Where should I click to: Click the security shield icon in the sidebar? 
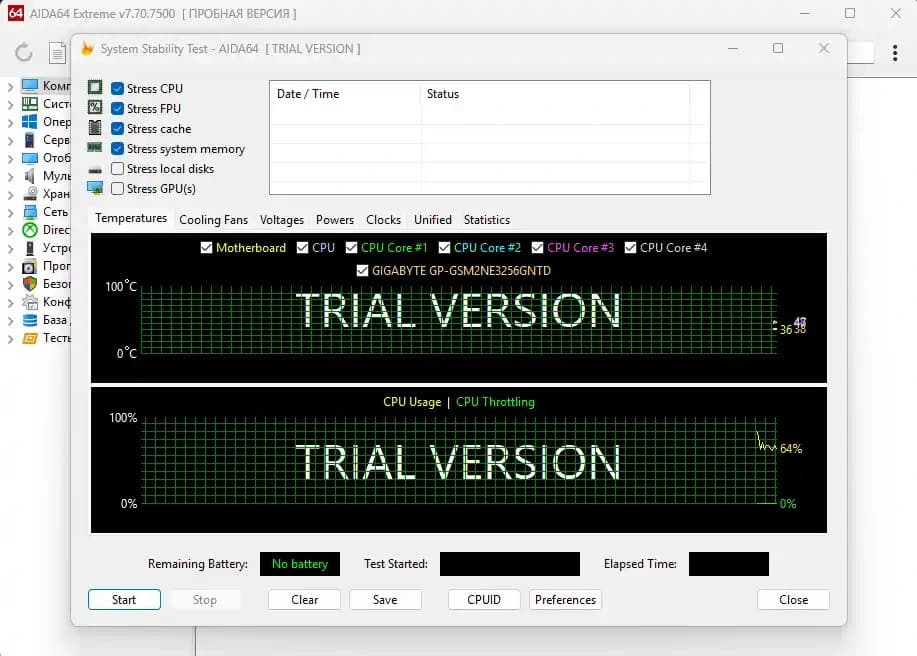(x=30, y=284)
